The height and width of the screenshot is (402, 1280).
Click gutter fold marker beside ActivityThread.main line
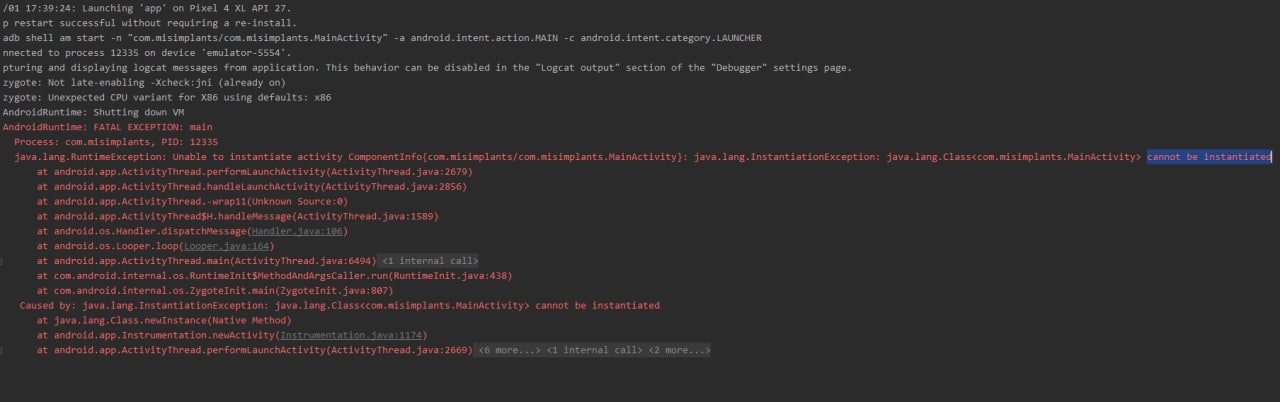pos(3,261)
